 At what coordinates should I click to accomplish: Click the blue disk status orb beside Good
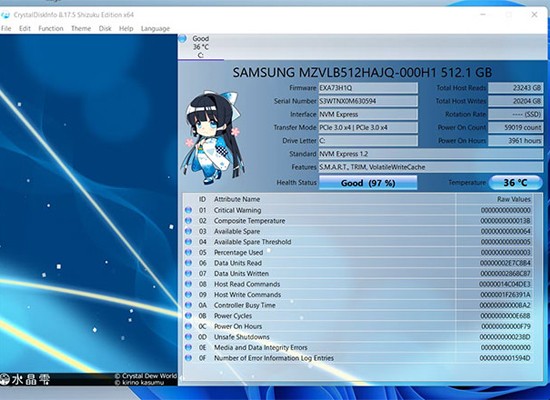[x=182, y=38]
